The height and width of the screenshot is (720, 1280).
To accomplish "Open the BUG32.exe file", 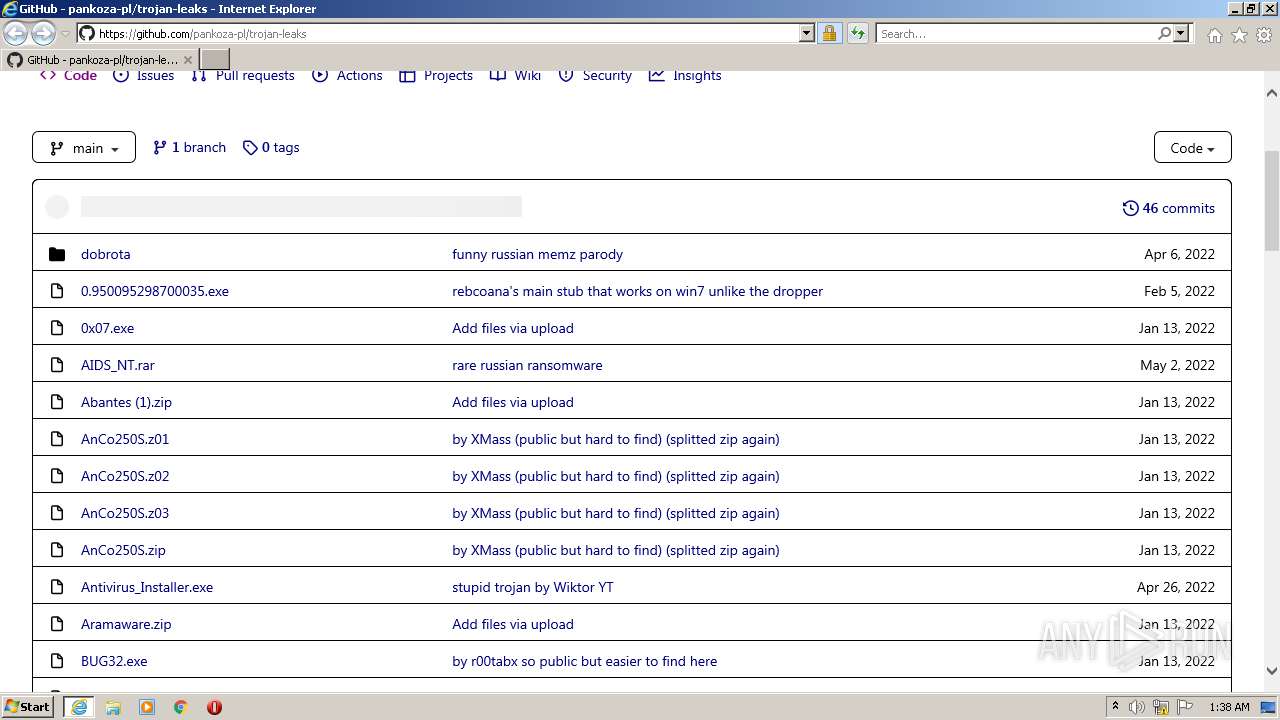I will pyautogui.click(x=114, y=661).
